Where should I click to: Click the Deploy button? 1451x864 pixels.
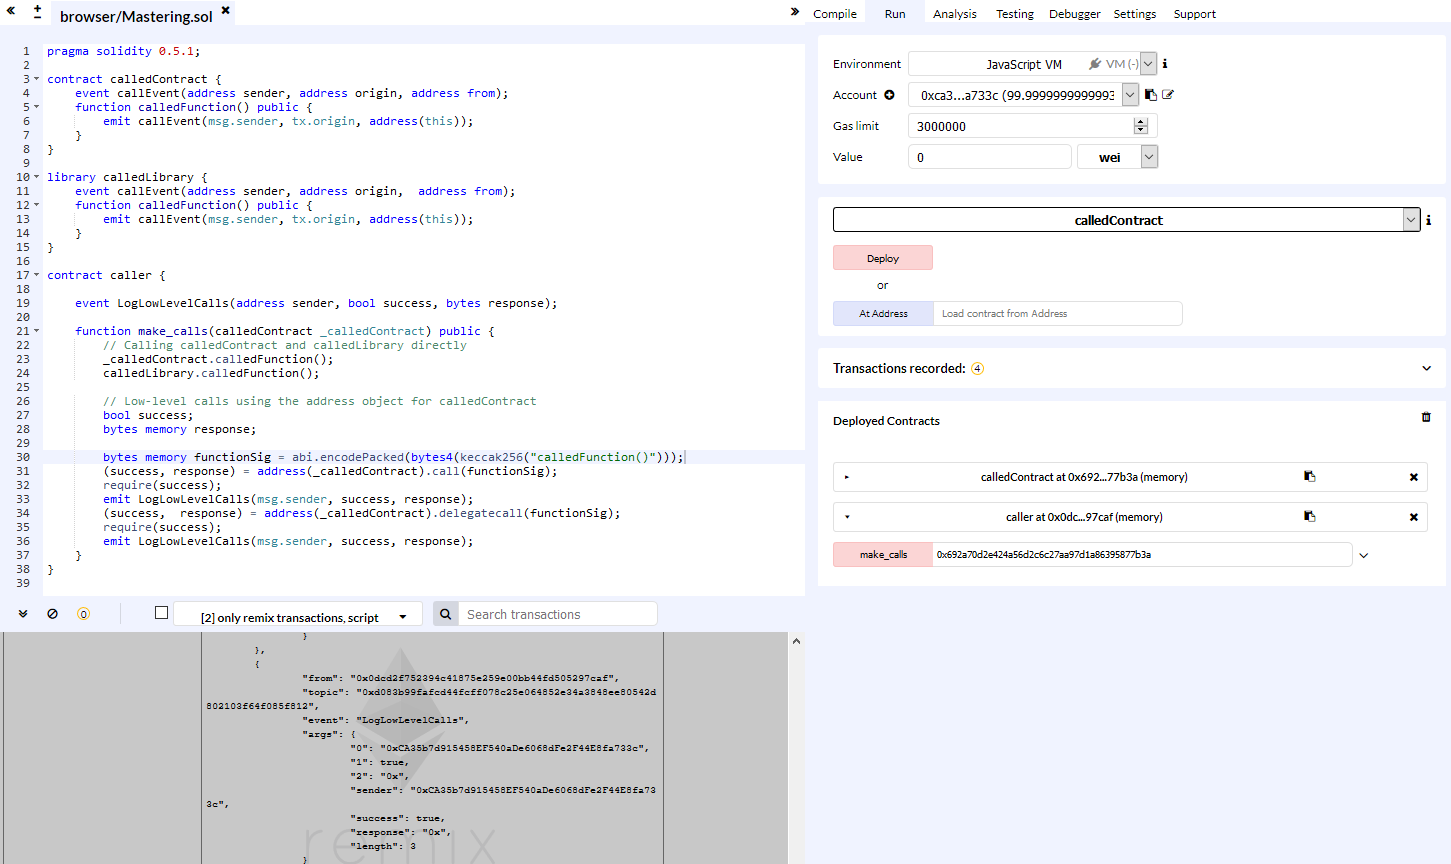883,258
